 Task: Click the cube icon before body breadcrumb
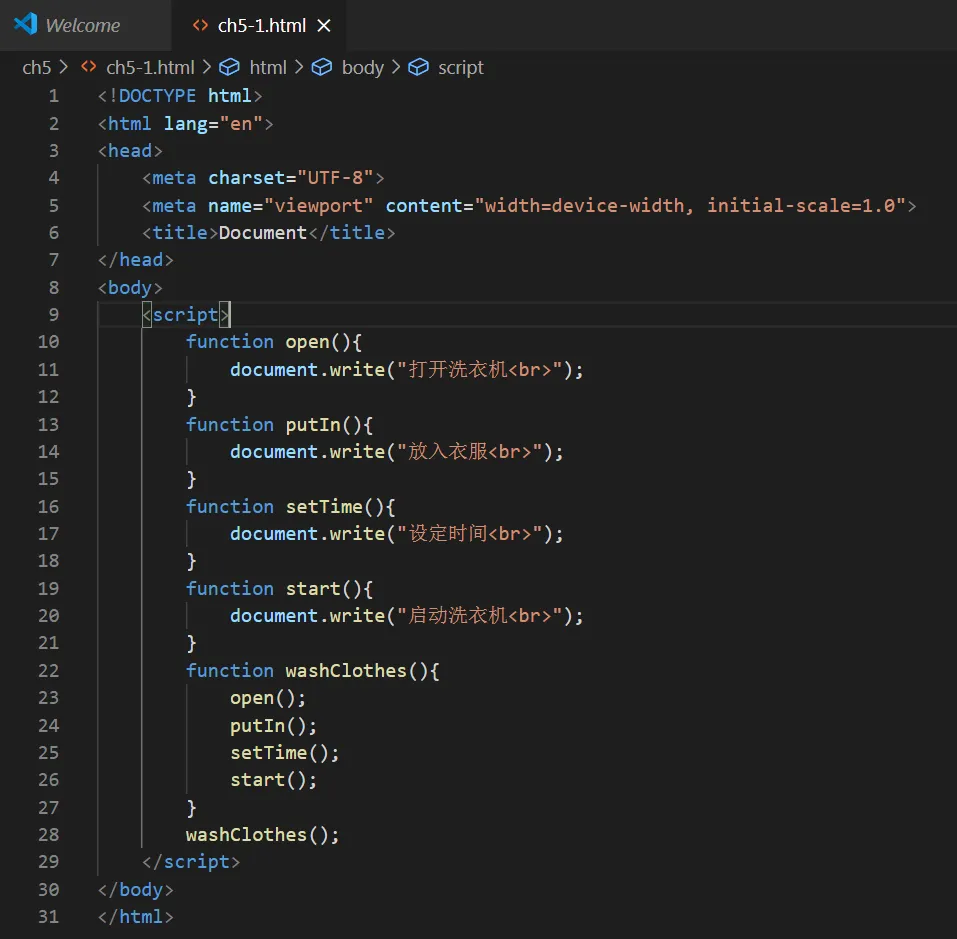pos(322,67)
